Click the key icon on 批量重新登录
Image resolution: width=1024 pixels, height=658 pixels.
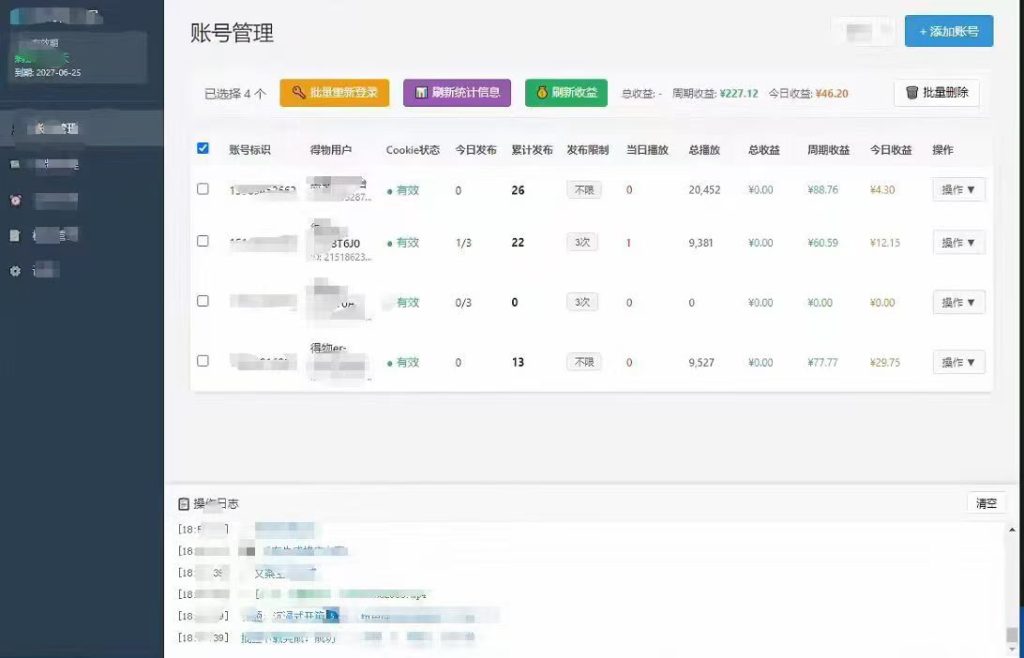[298, 93]
